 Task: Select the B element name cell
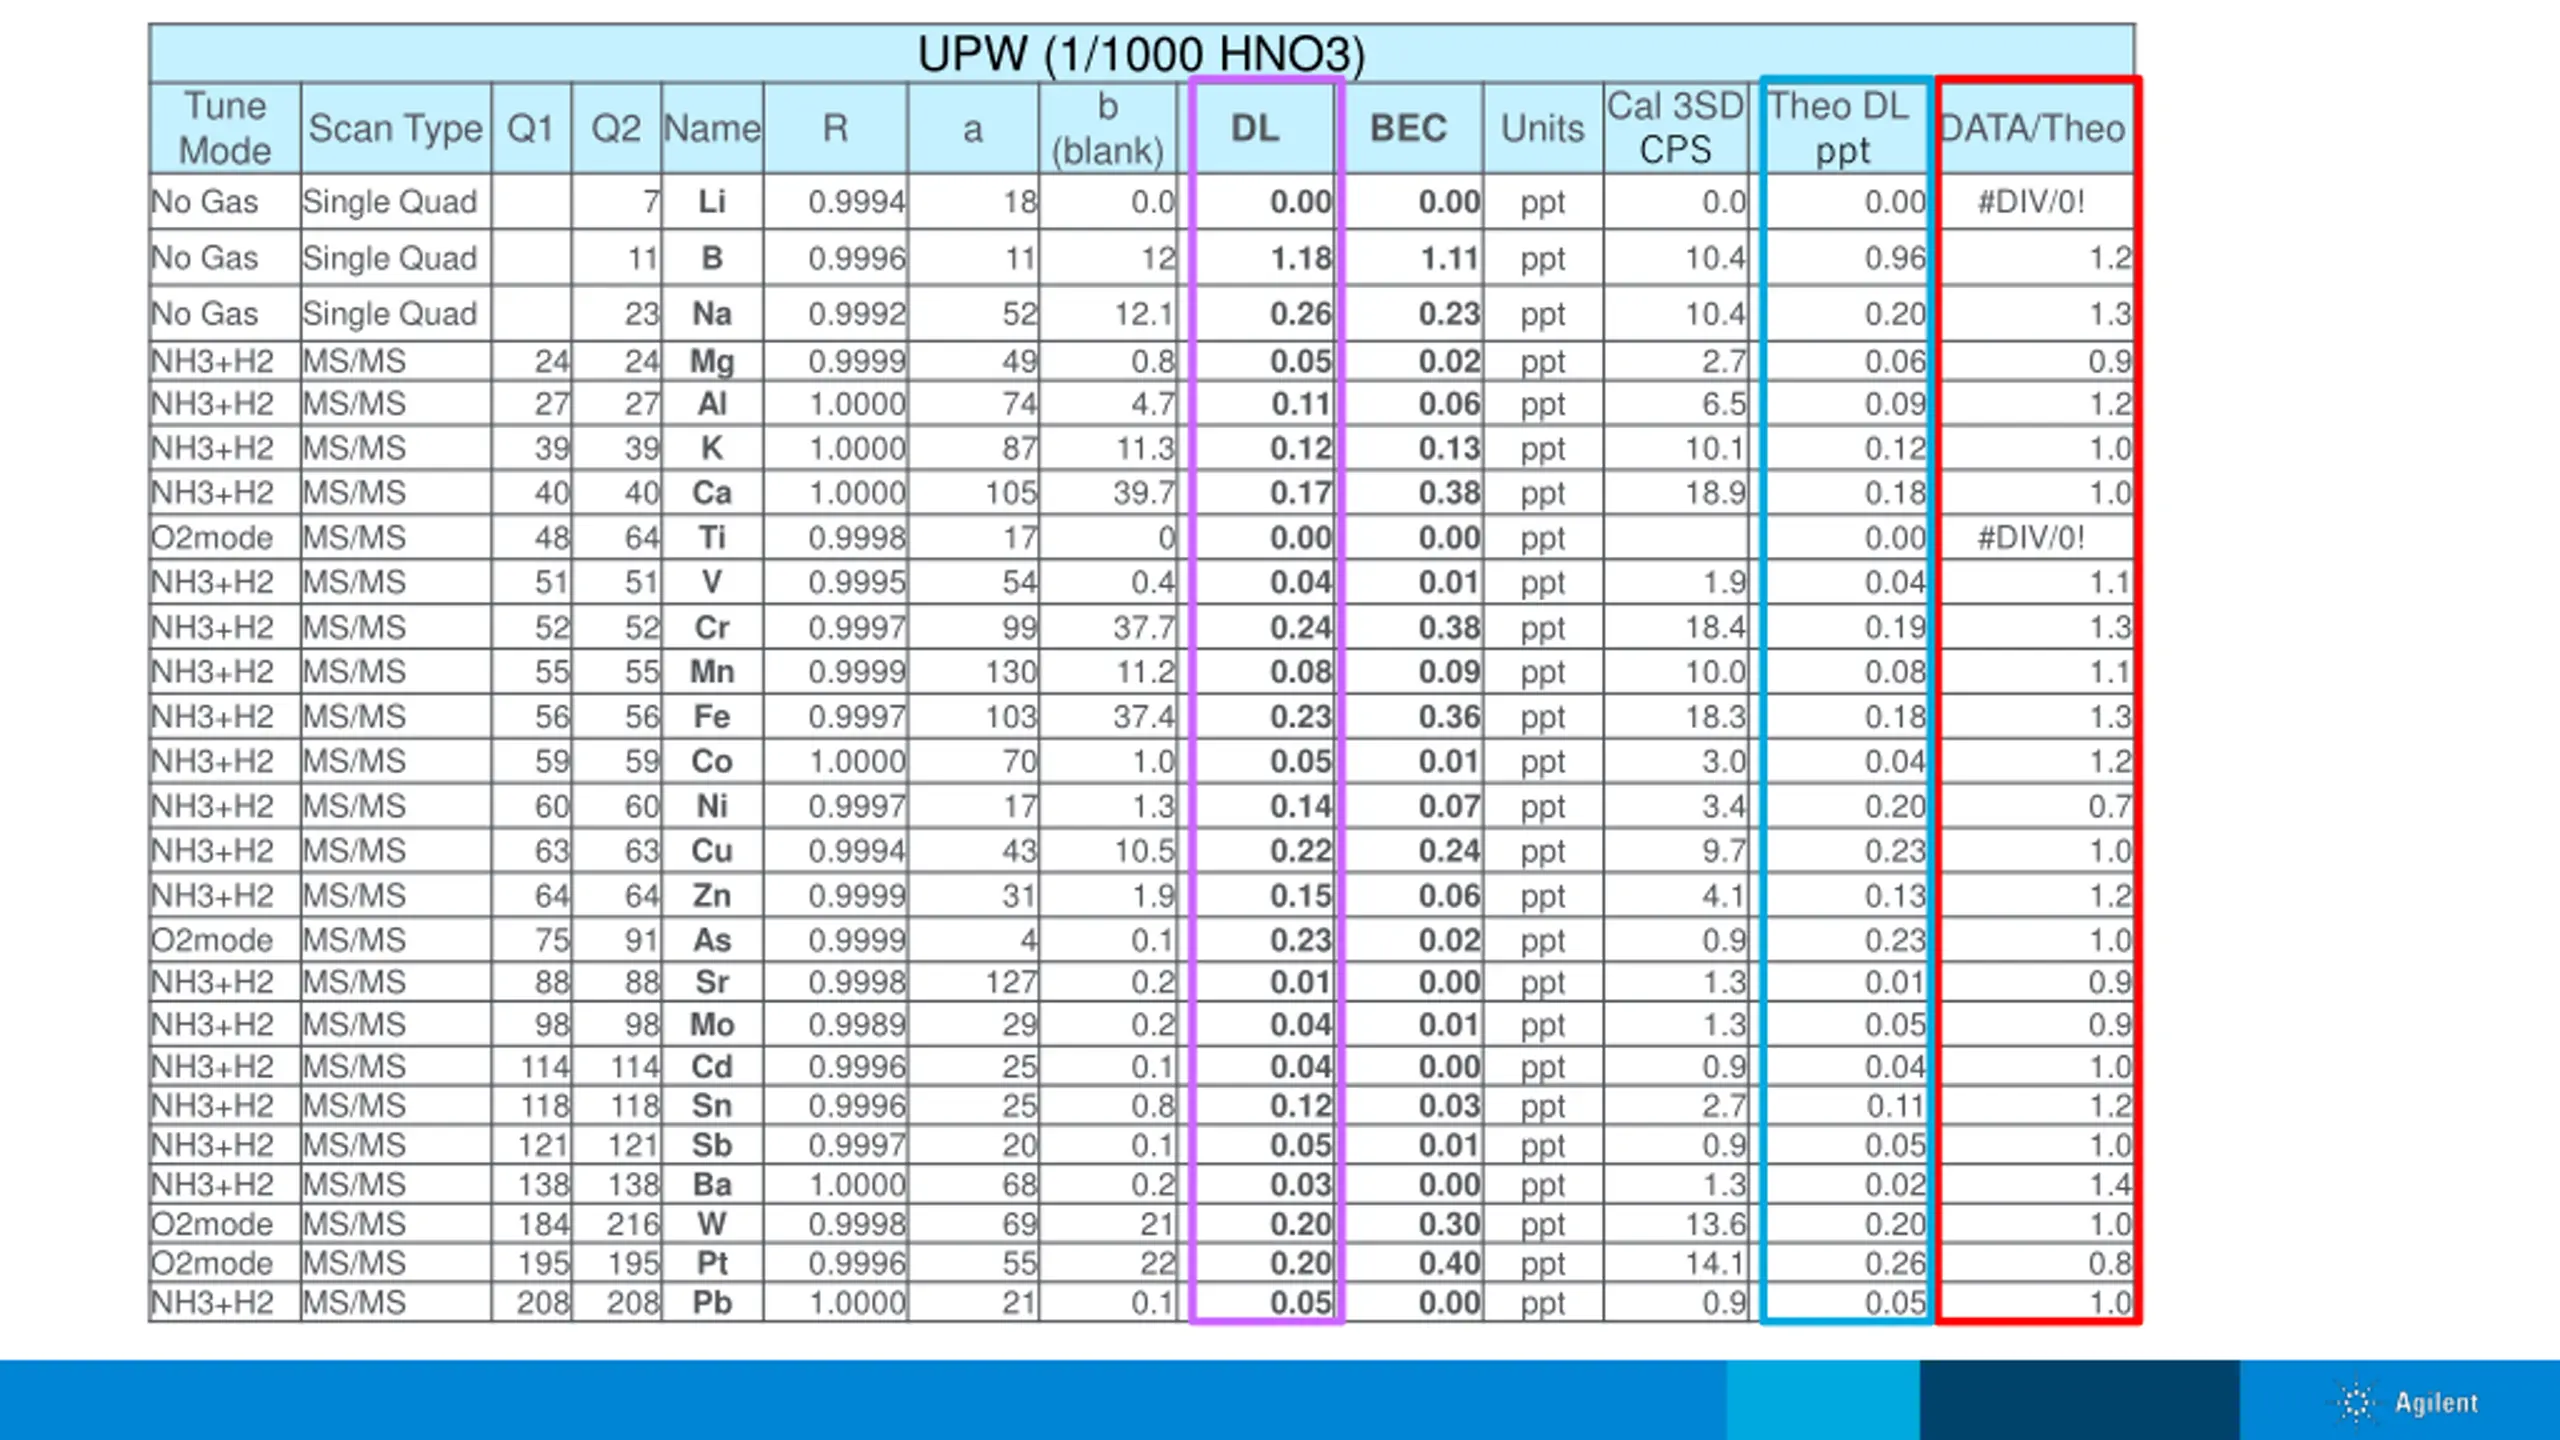tap(712, 258)
